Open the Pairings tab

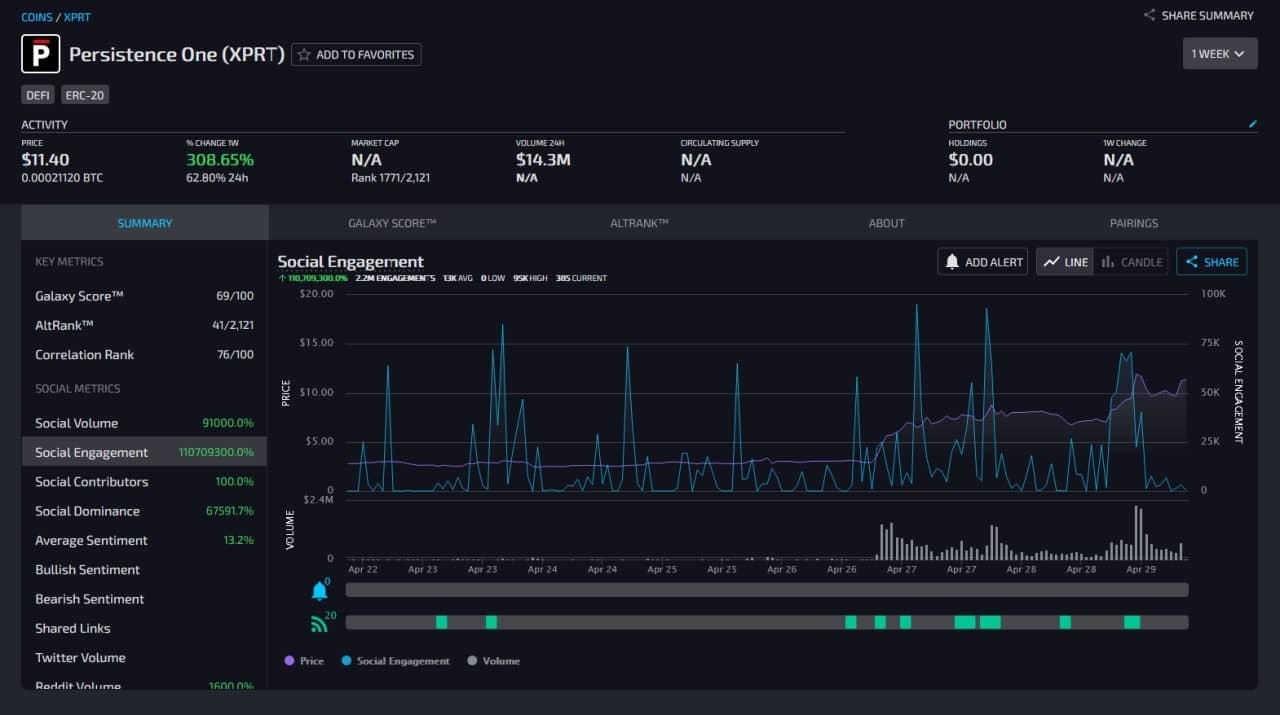pyautogui.click(x=1134, y=223)
